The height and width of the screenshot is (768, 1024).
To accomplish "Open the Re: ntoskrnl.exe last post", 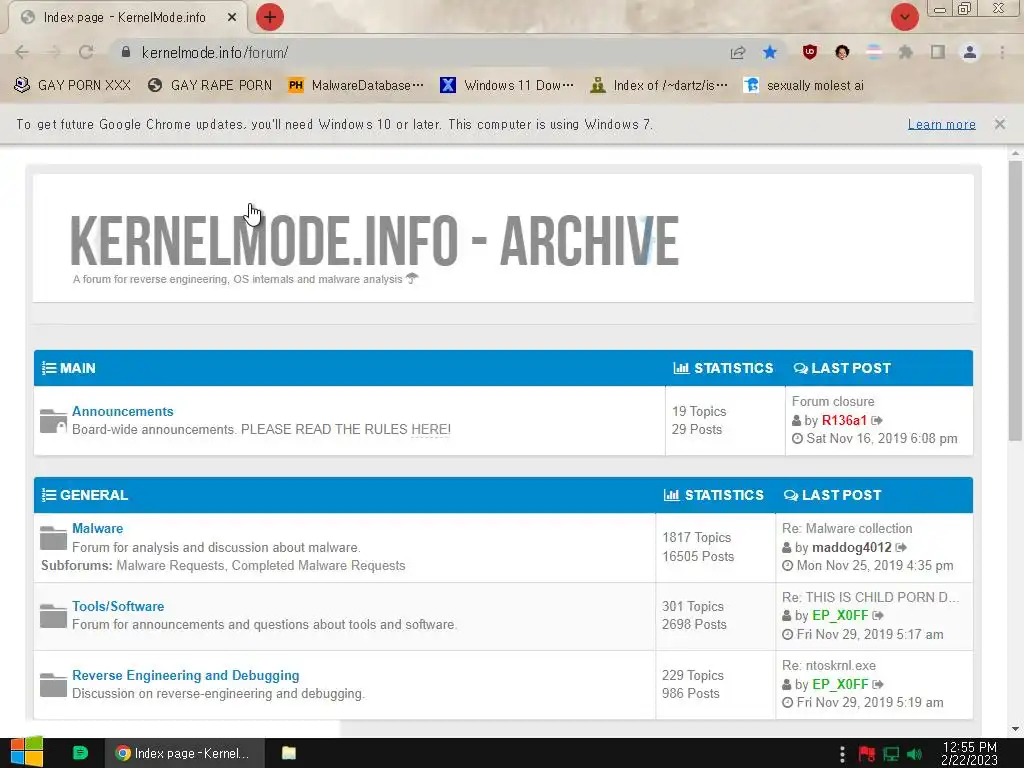I will [x=829, y=665].
